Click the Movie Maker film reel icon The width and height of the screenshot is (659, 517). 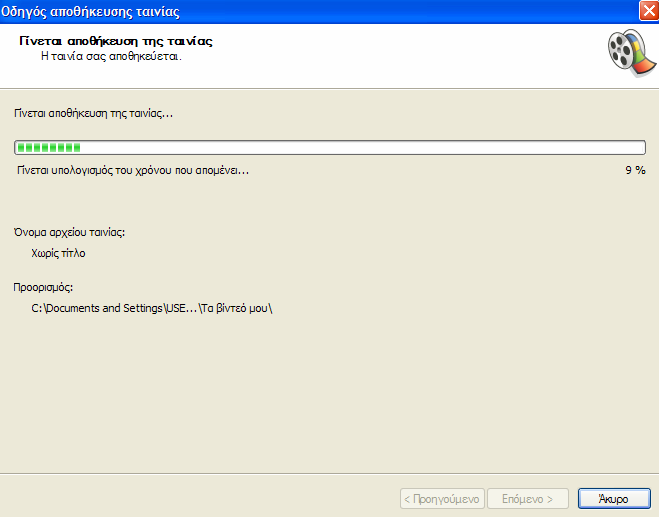point(632,53)
